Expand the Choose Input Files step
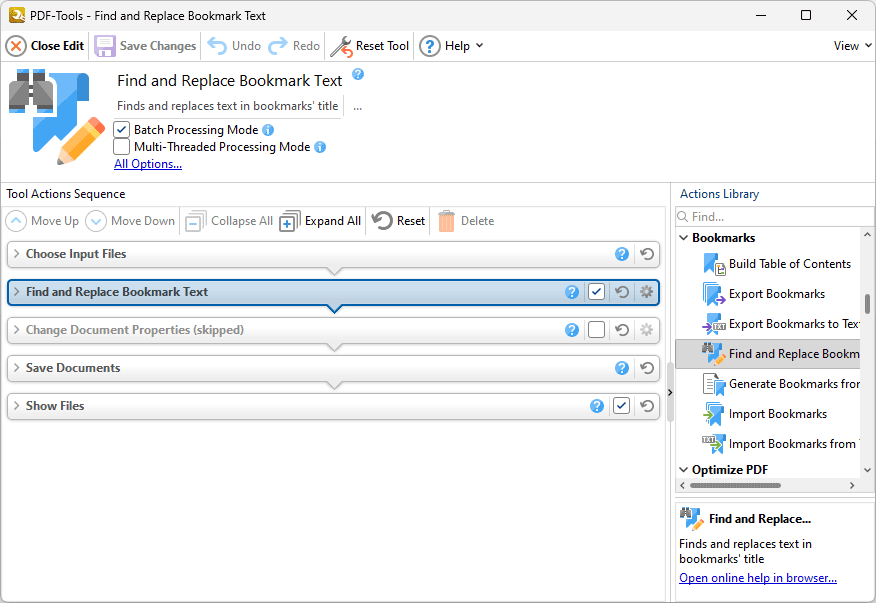 (17, 254)
